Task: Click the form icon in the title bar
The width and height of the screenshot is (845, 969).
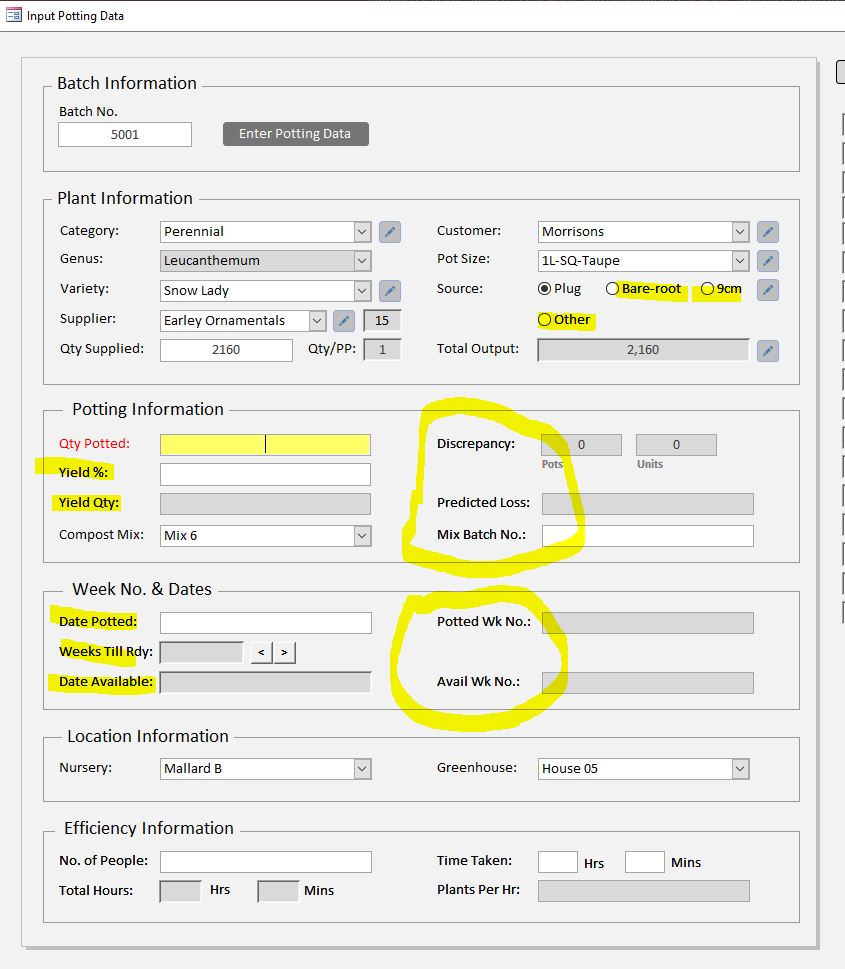Action: pyautogui.click(x=14, y=16)
